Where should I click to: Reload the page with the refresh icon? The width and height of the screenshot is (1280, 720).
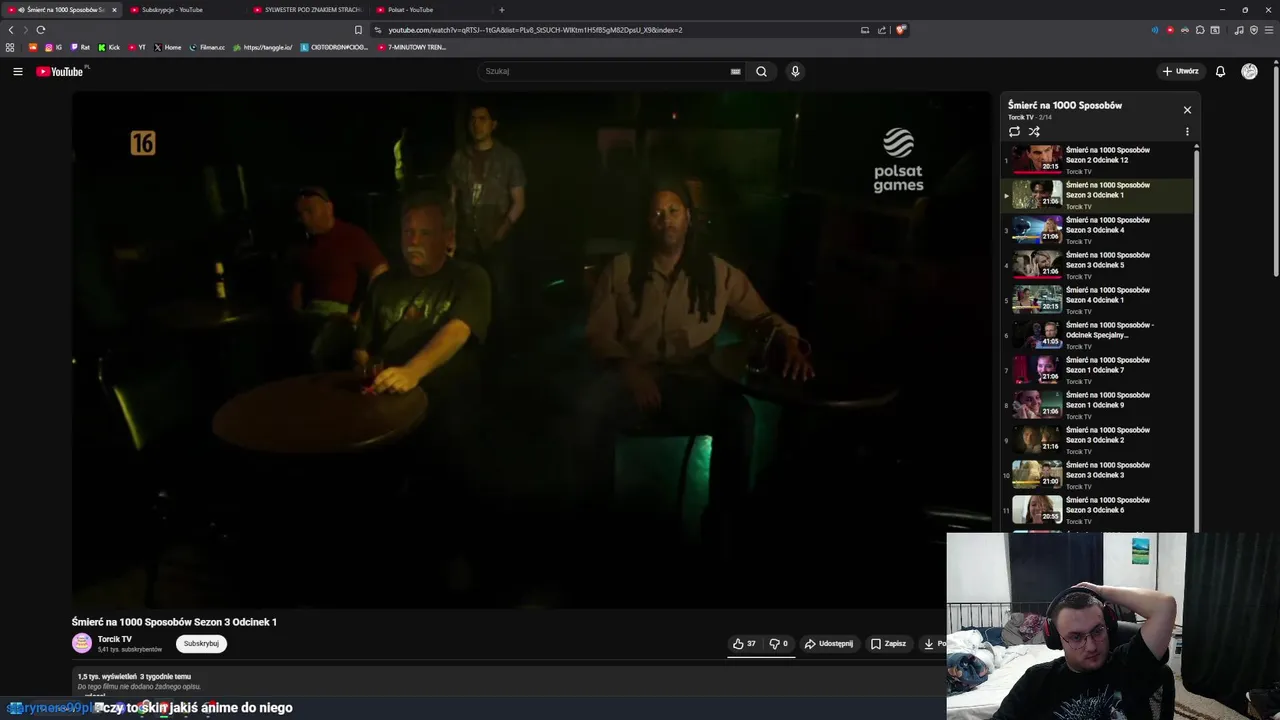click(x=41, y=30)
